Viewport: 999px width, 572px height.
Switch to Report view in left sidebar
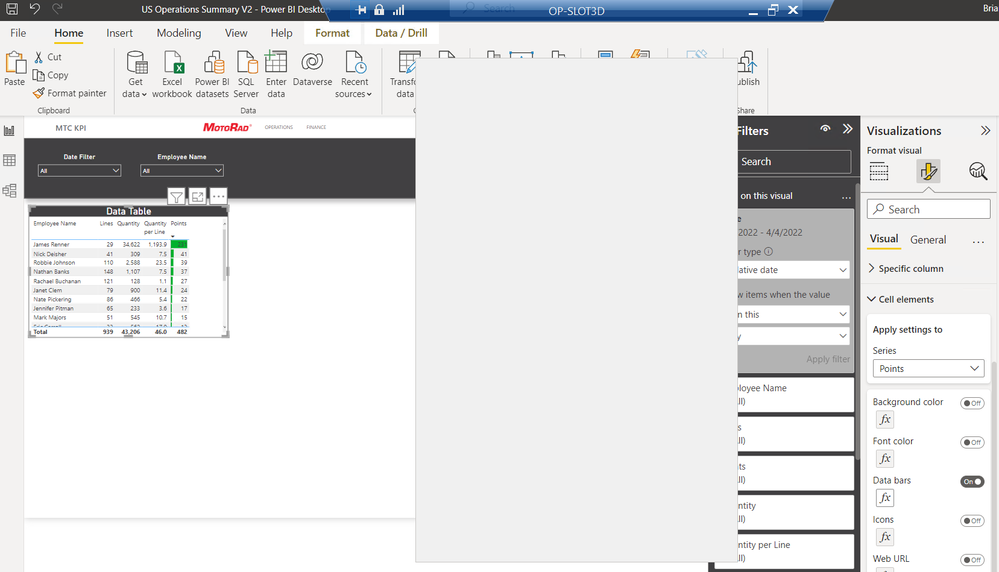coord(10,131)
